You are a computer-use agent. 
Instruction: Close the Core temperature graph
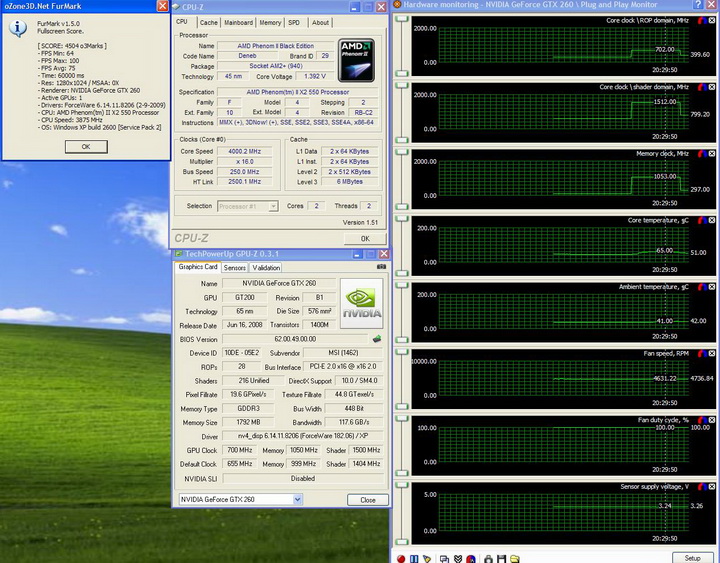712,221
